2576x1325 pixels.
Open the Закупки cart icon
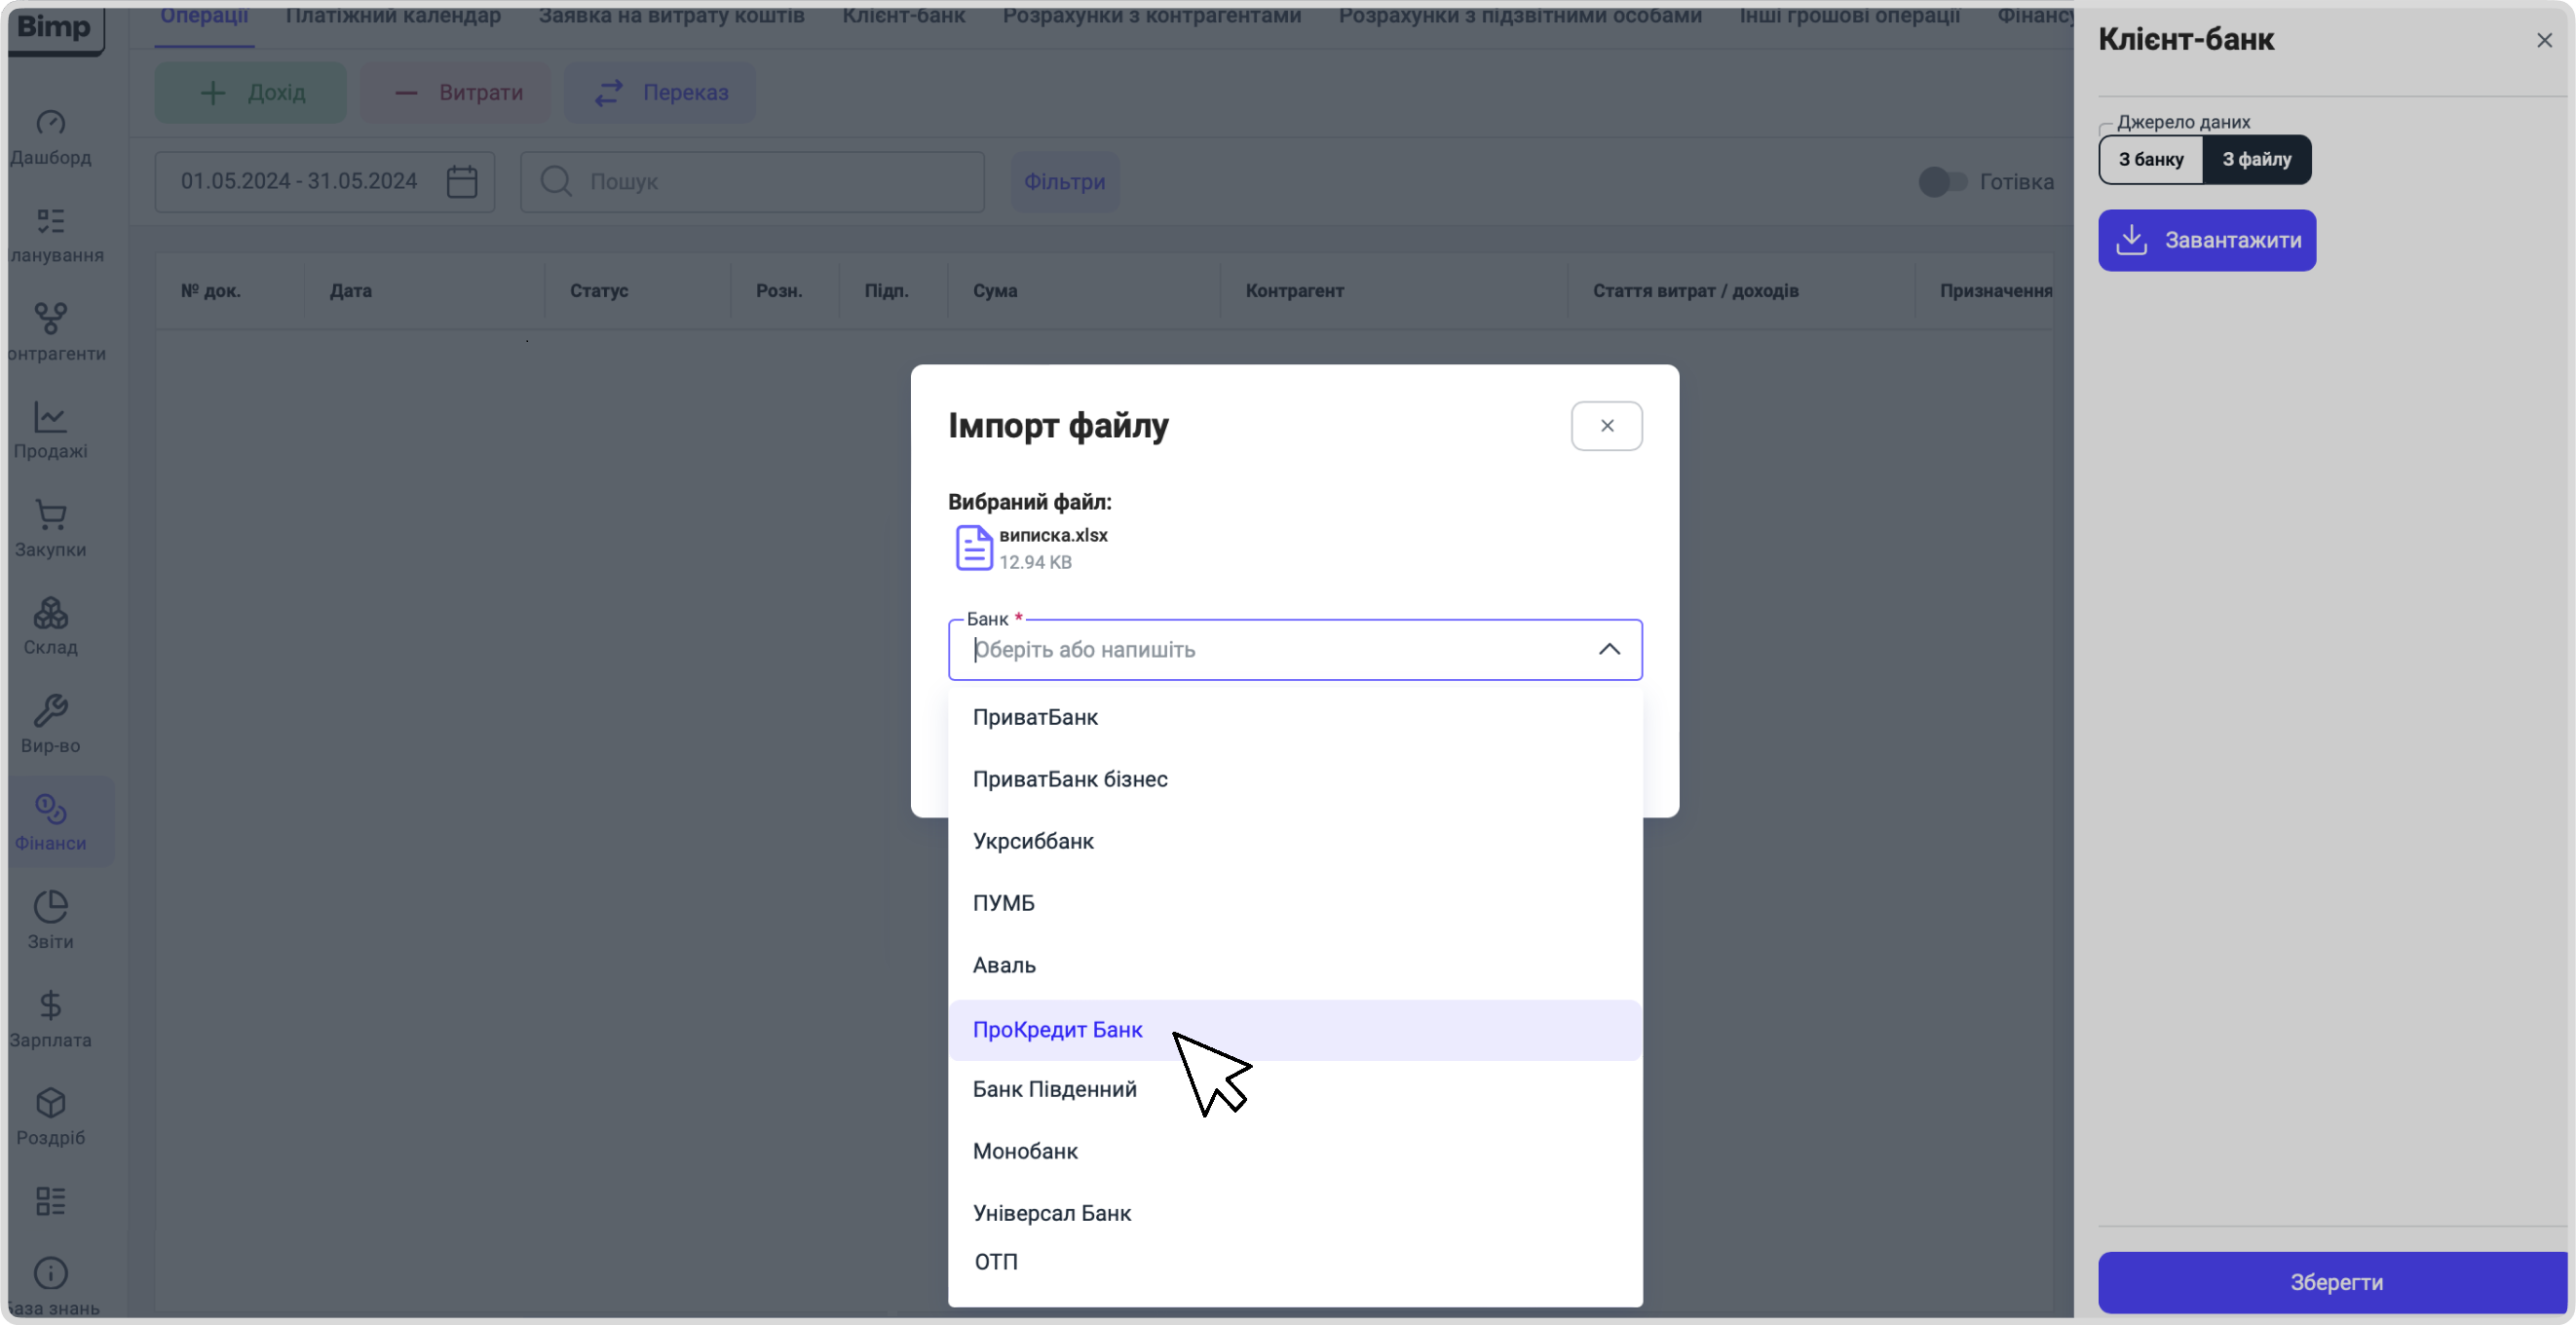[x=50, y=515]
